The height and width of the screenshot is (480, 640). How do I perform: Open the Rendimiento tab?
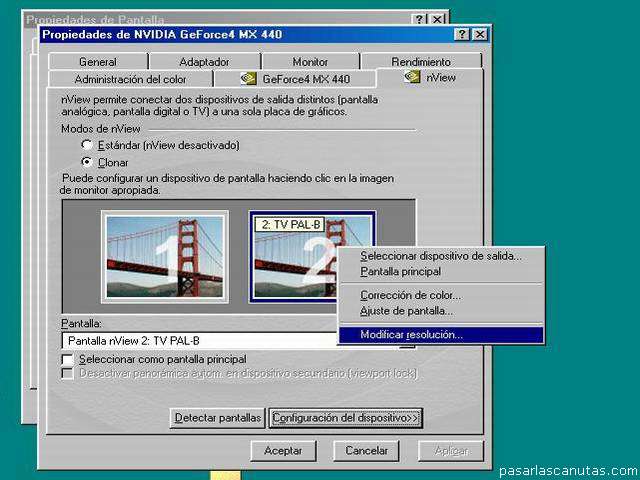[420, 62]
